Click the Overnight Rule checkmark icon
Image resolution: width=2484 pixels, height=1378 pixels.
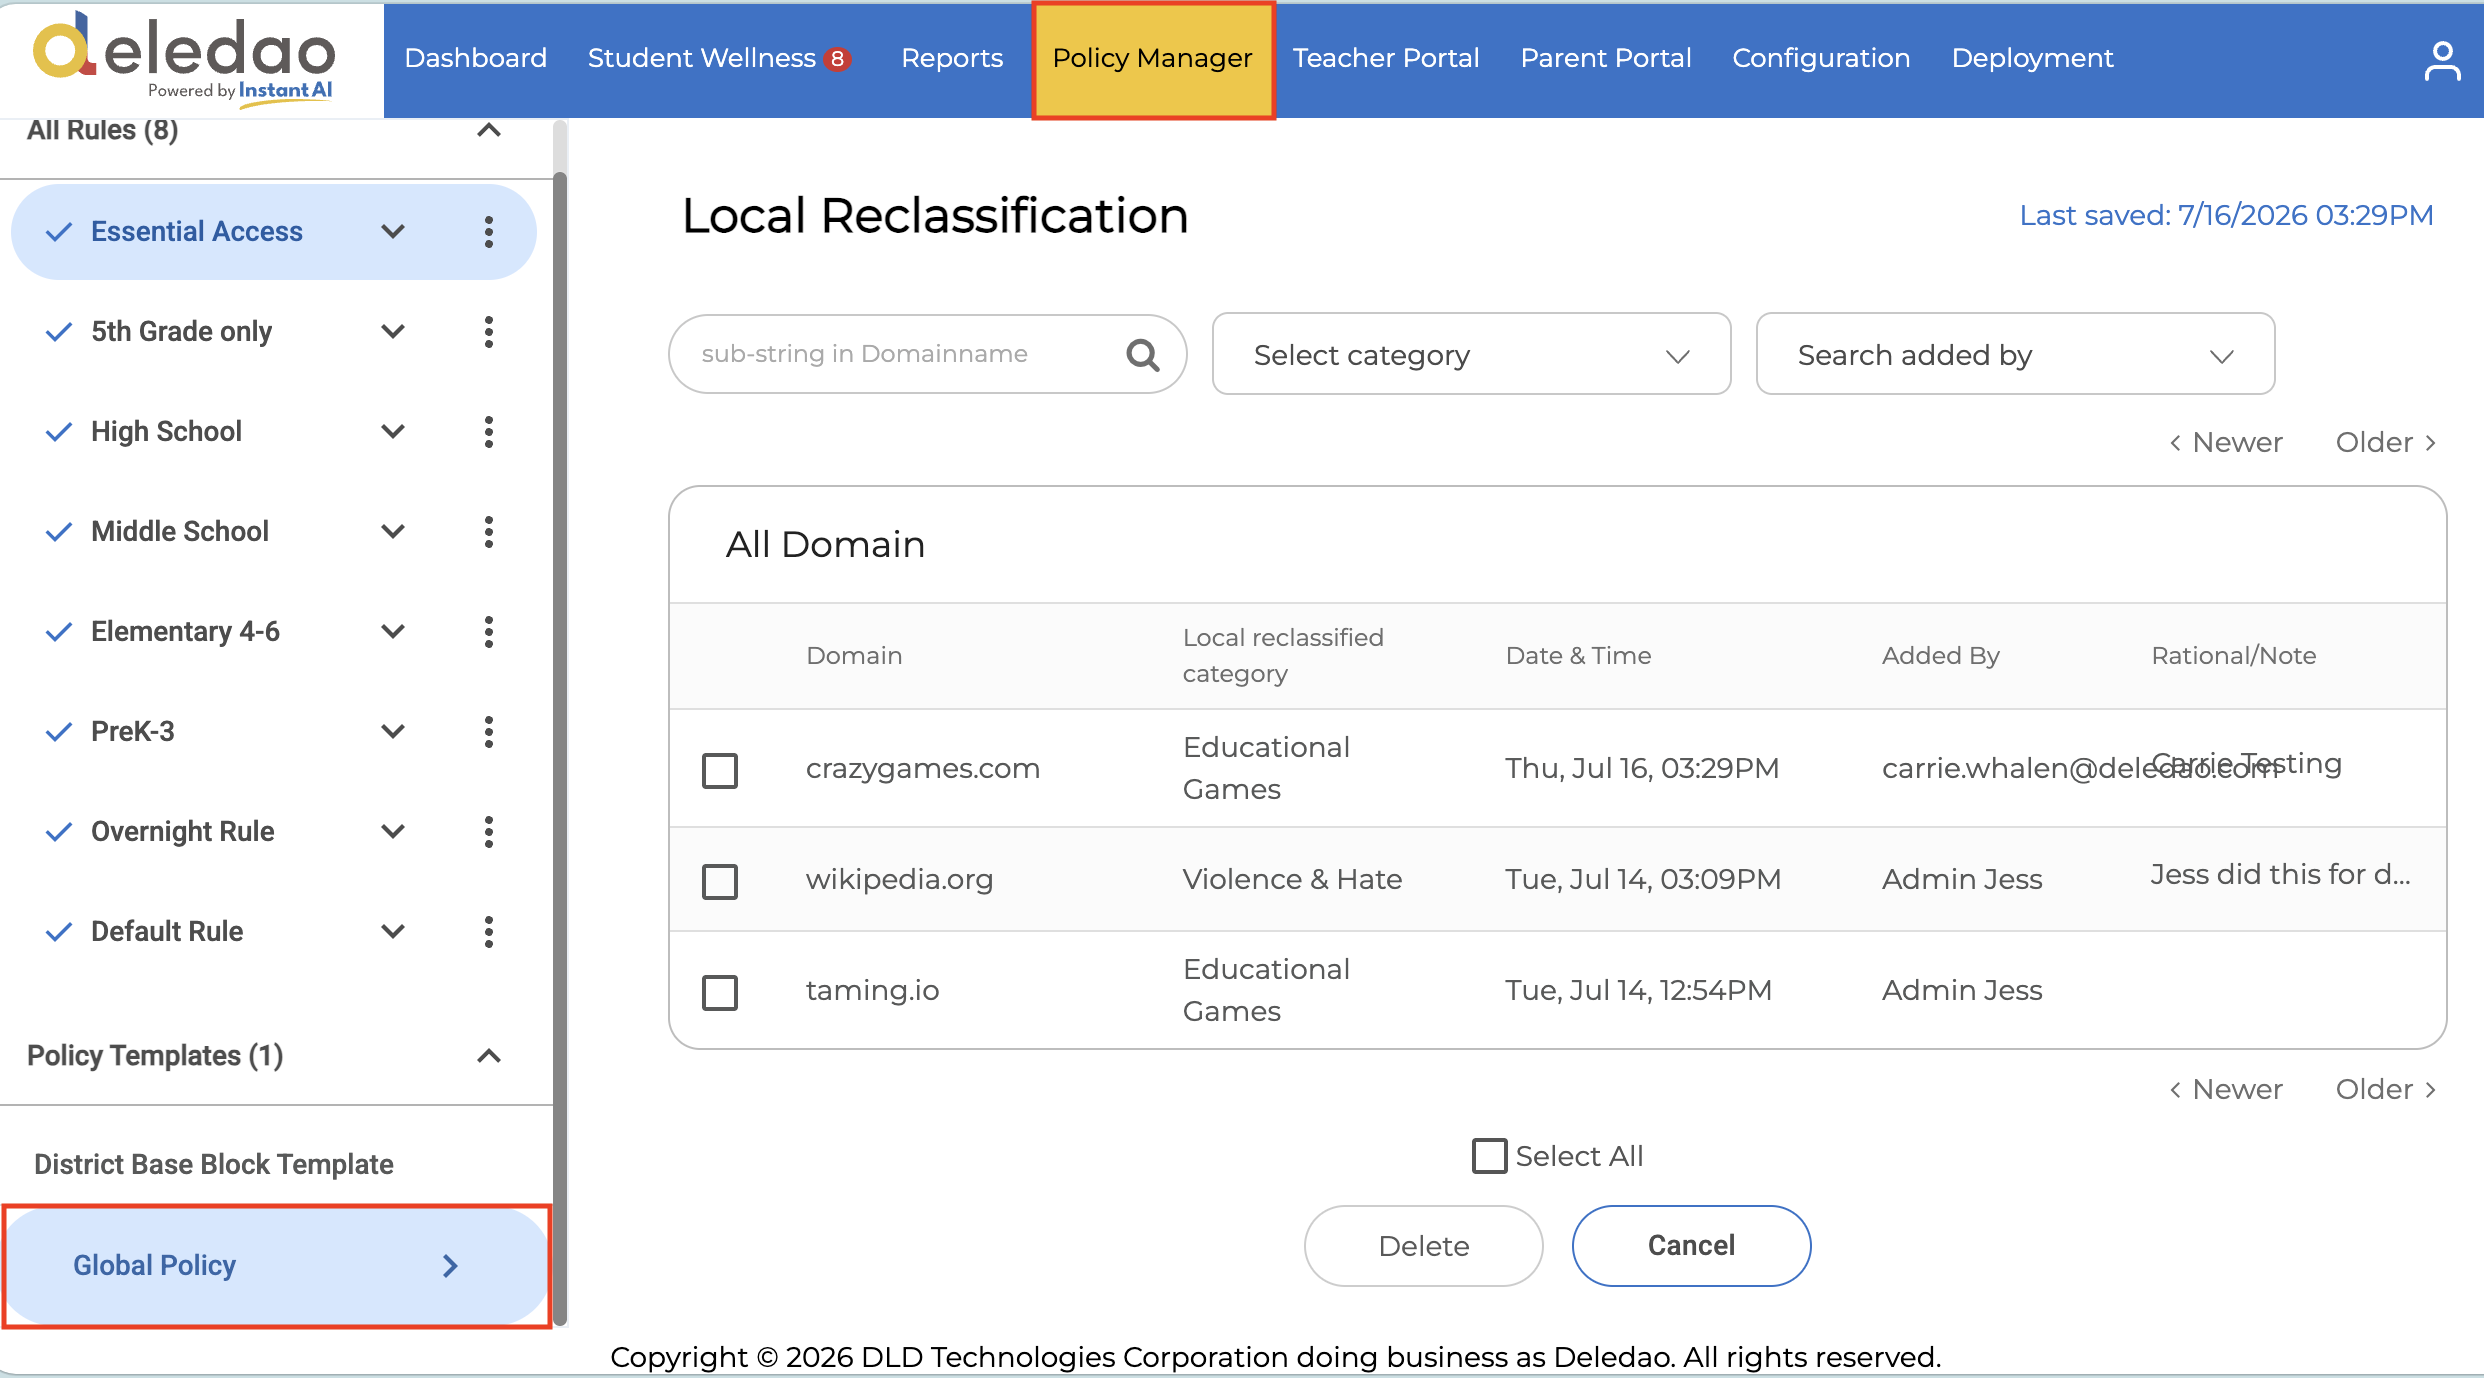(59, 832)
